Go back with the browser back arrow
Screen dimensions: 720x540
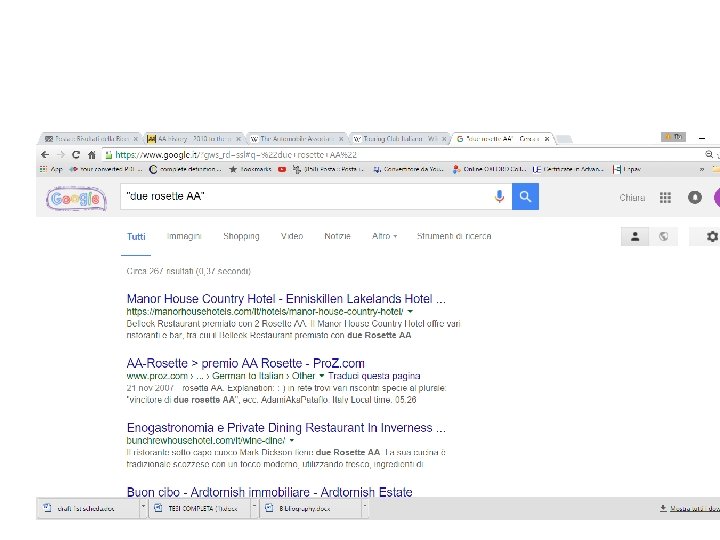pos(45,155)
